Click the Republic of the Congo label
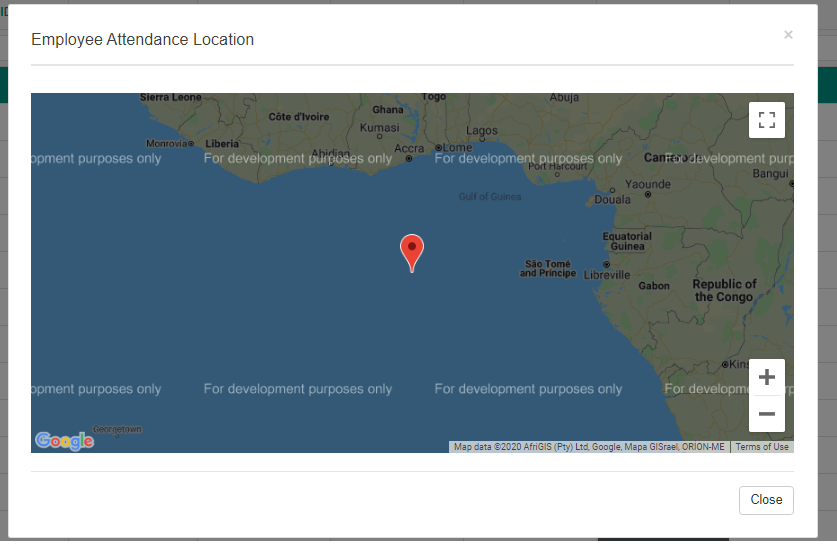Screen dimensions: 837x544 point(724,290)
